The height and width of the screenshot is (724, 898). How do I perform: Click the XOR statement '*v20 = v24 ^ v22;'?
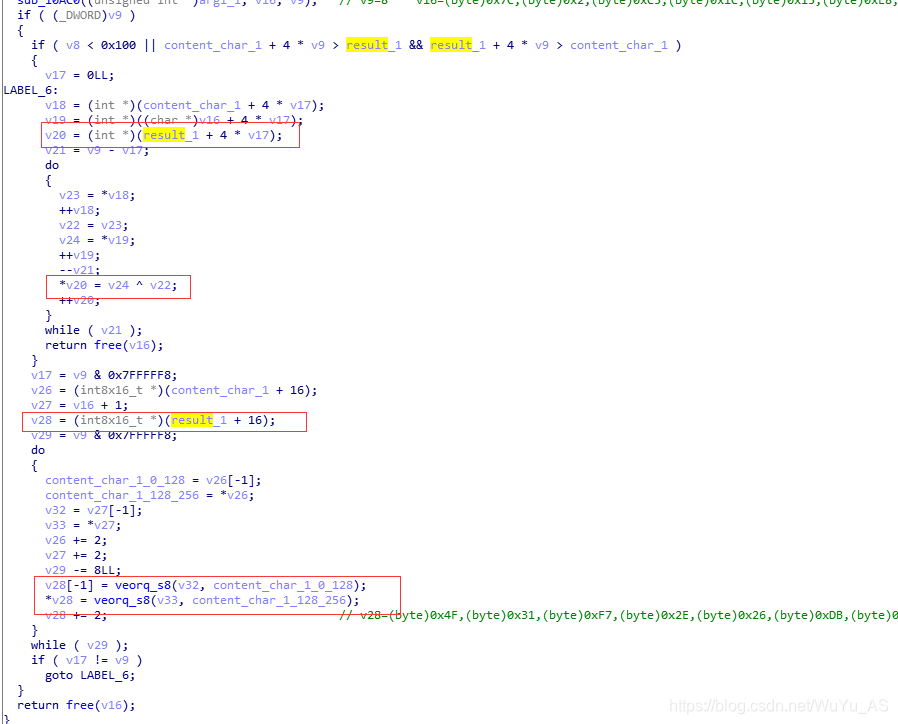(118, 285)
